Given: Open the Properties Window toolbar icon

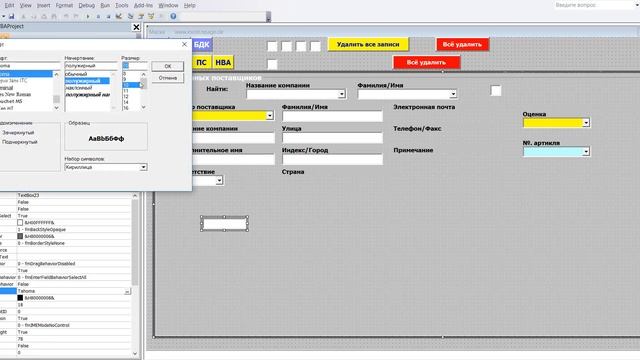Looking at the screenshot, I should pos(141,16).
